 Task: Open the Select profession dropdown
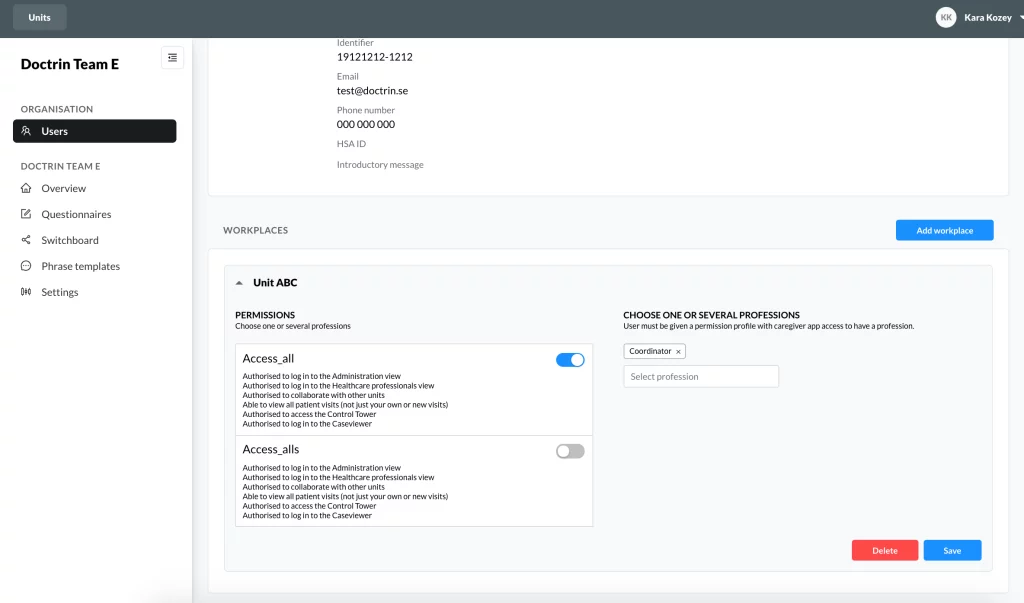[x=701, y=376]
